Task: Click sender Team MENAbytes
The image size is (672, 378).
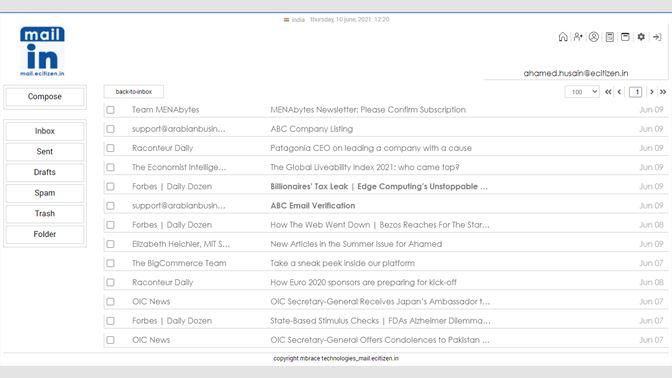Action: click(x=165, y=110)
